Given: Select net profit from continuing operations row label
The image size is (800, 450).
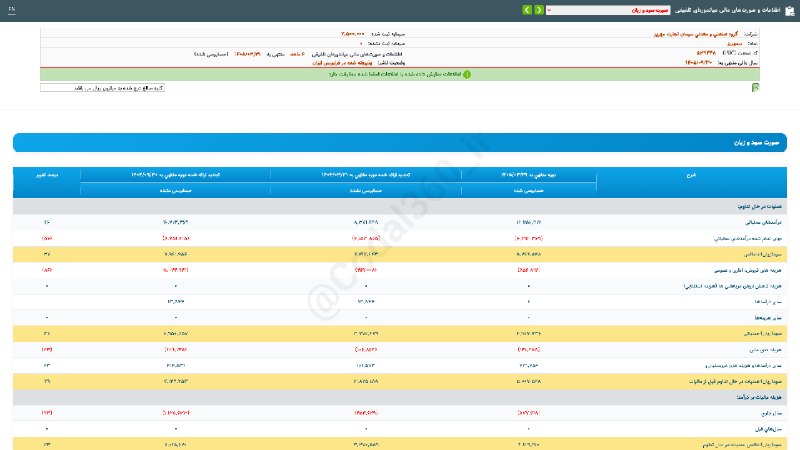Looking at the screenshot, I should tap(741, 444).
